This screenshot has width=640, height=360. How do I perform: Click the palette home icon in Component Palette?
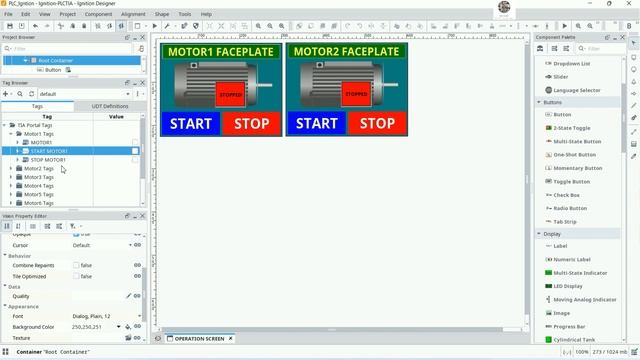540,49
